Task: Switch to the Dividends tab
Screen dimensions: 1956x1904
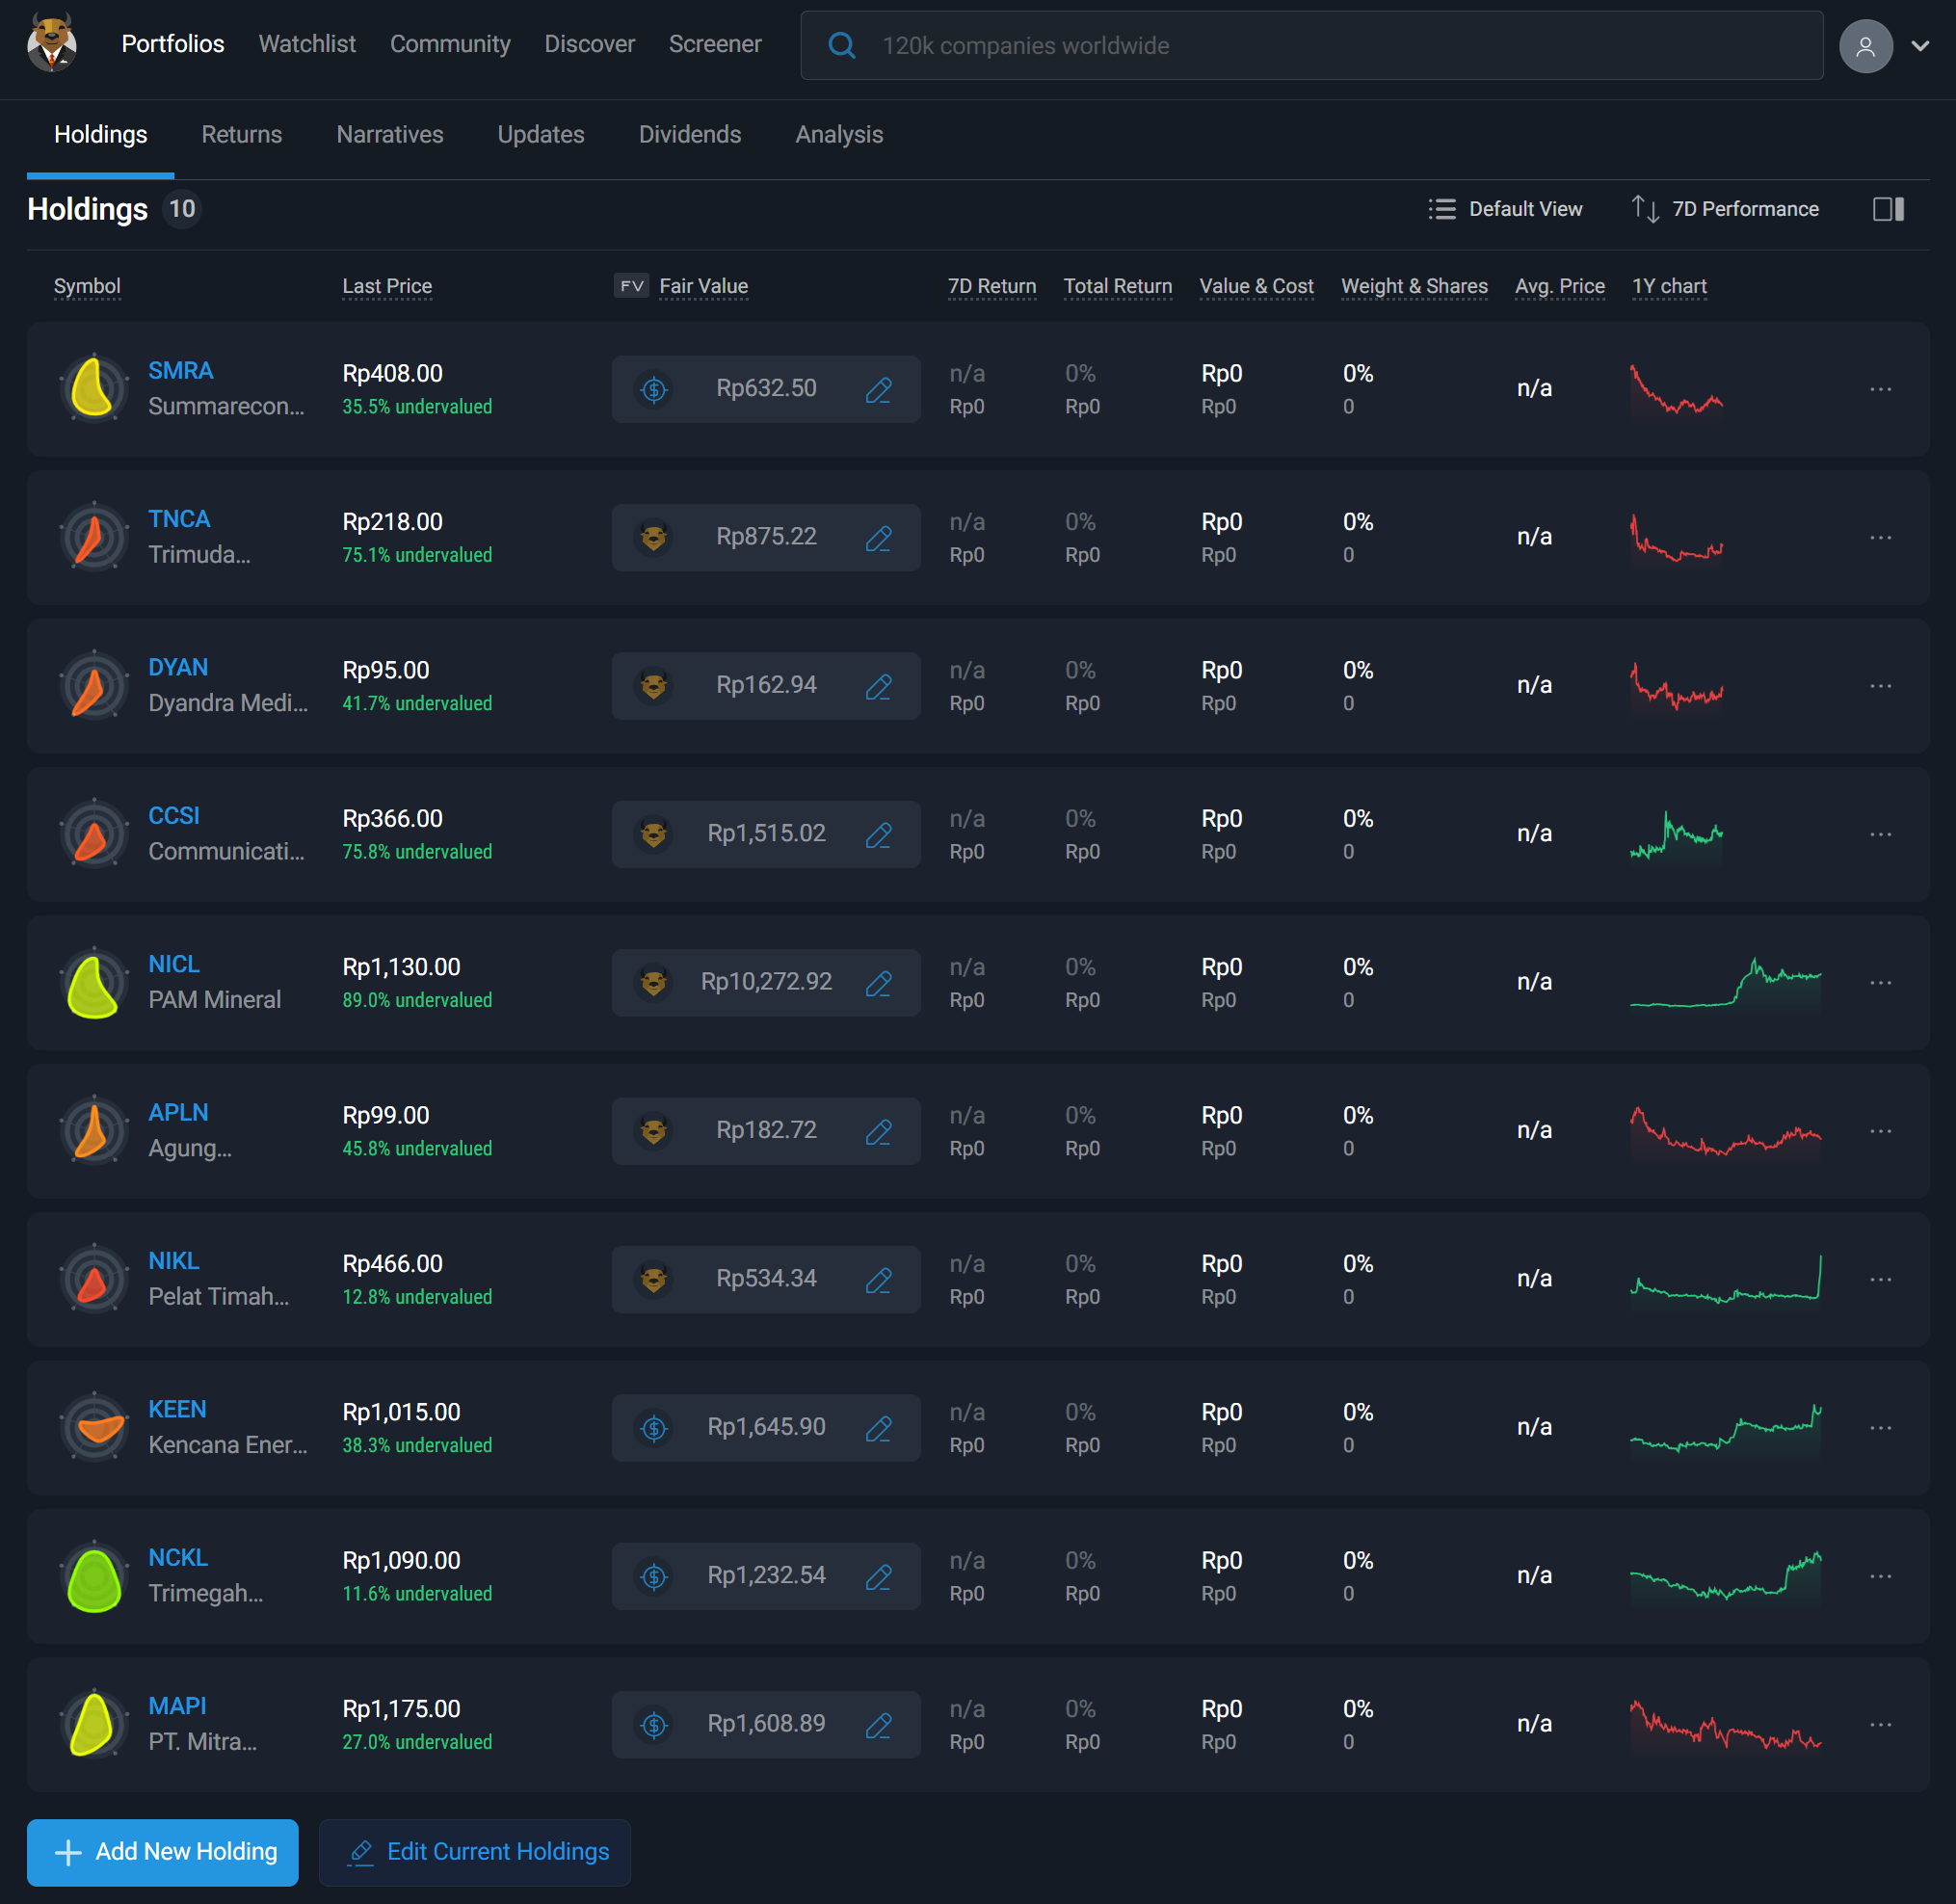Action: [x=689, y=135]
